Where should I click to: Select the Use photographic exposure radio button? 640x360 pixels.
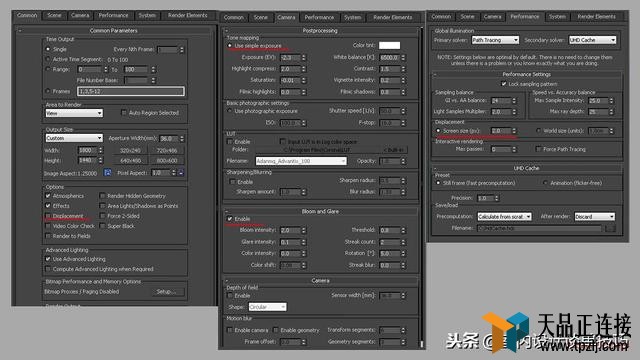click(230, 111)
